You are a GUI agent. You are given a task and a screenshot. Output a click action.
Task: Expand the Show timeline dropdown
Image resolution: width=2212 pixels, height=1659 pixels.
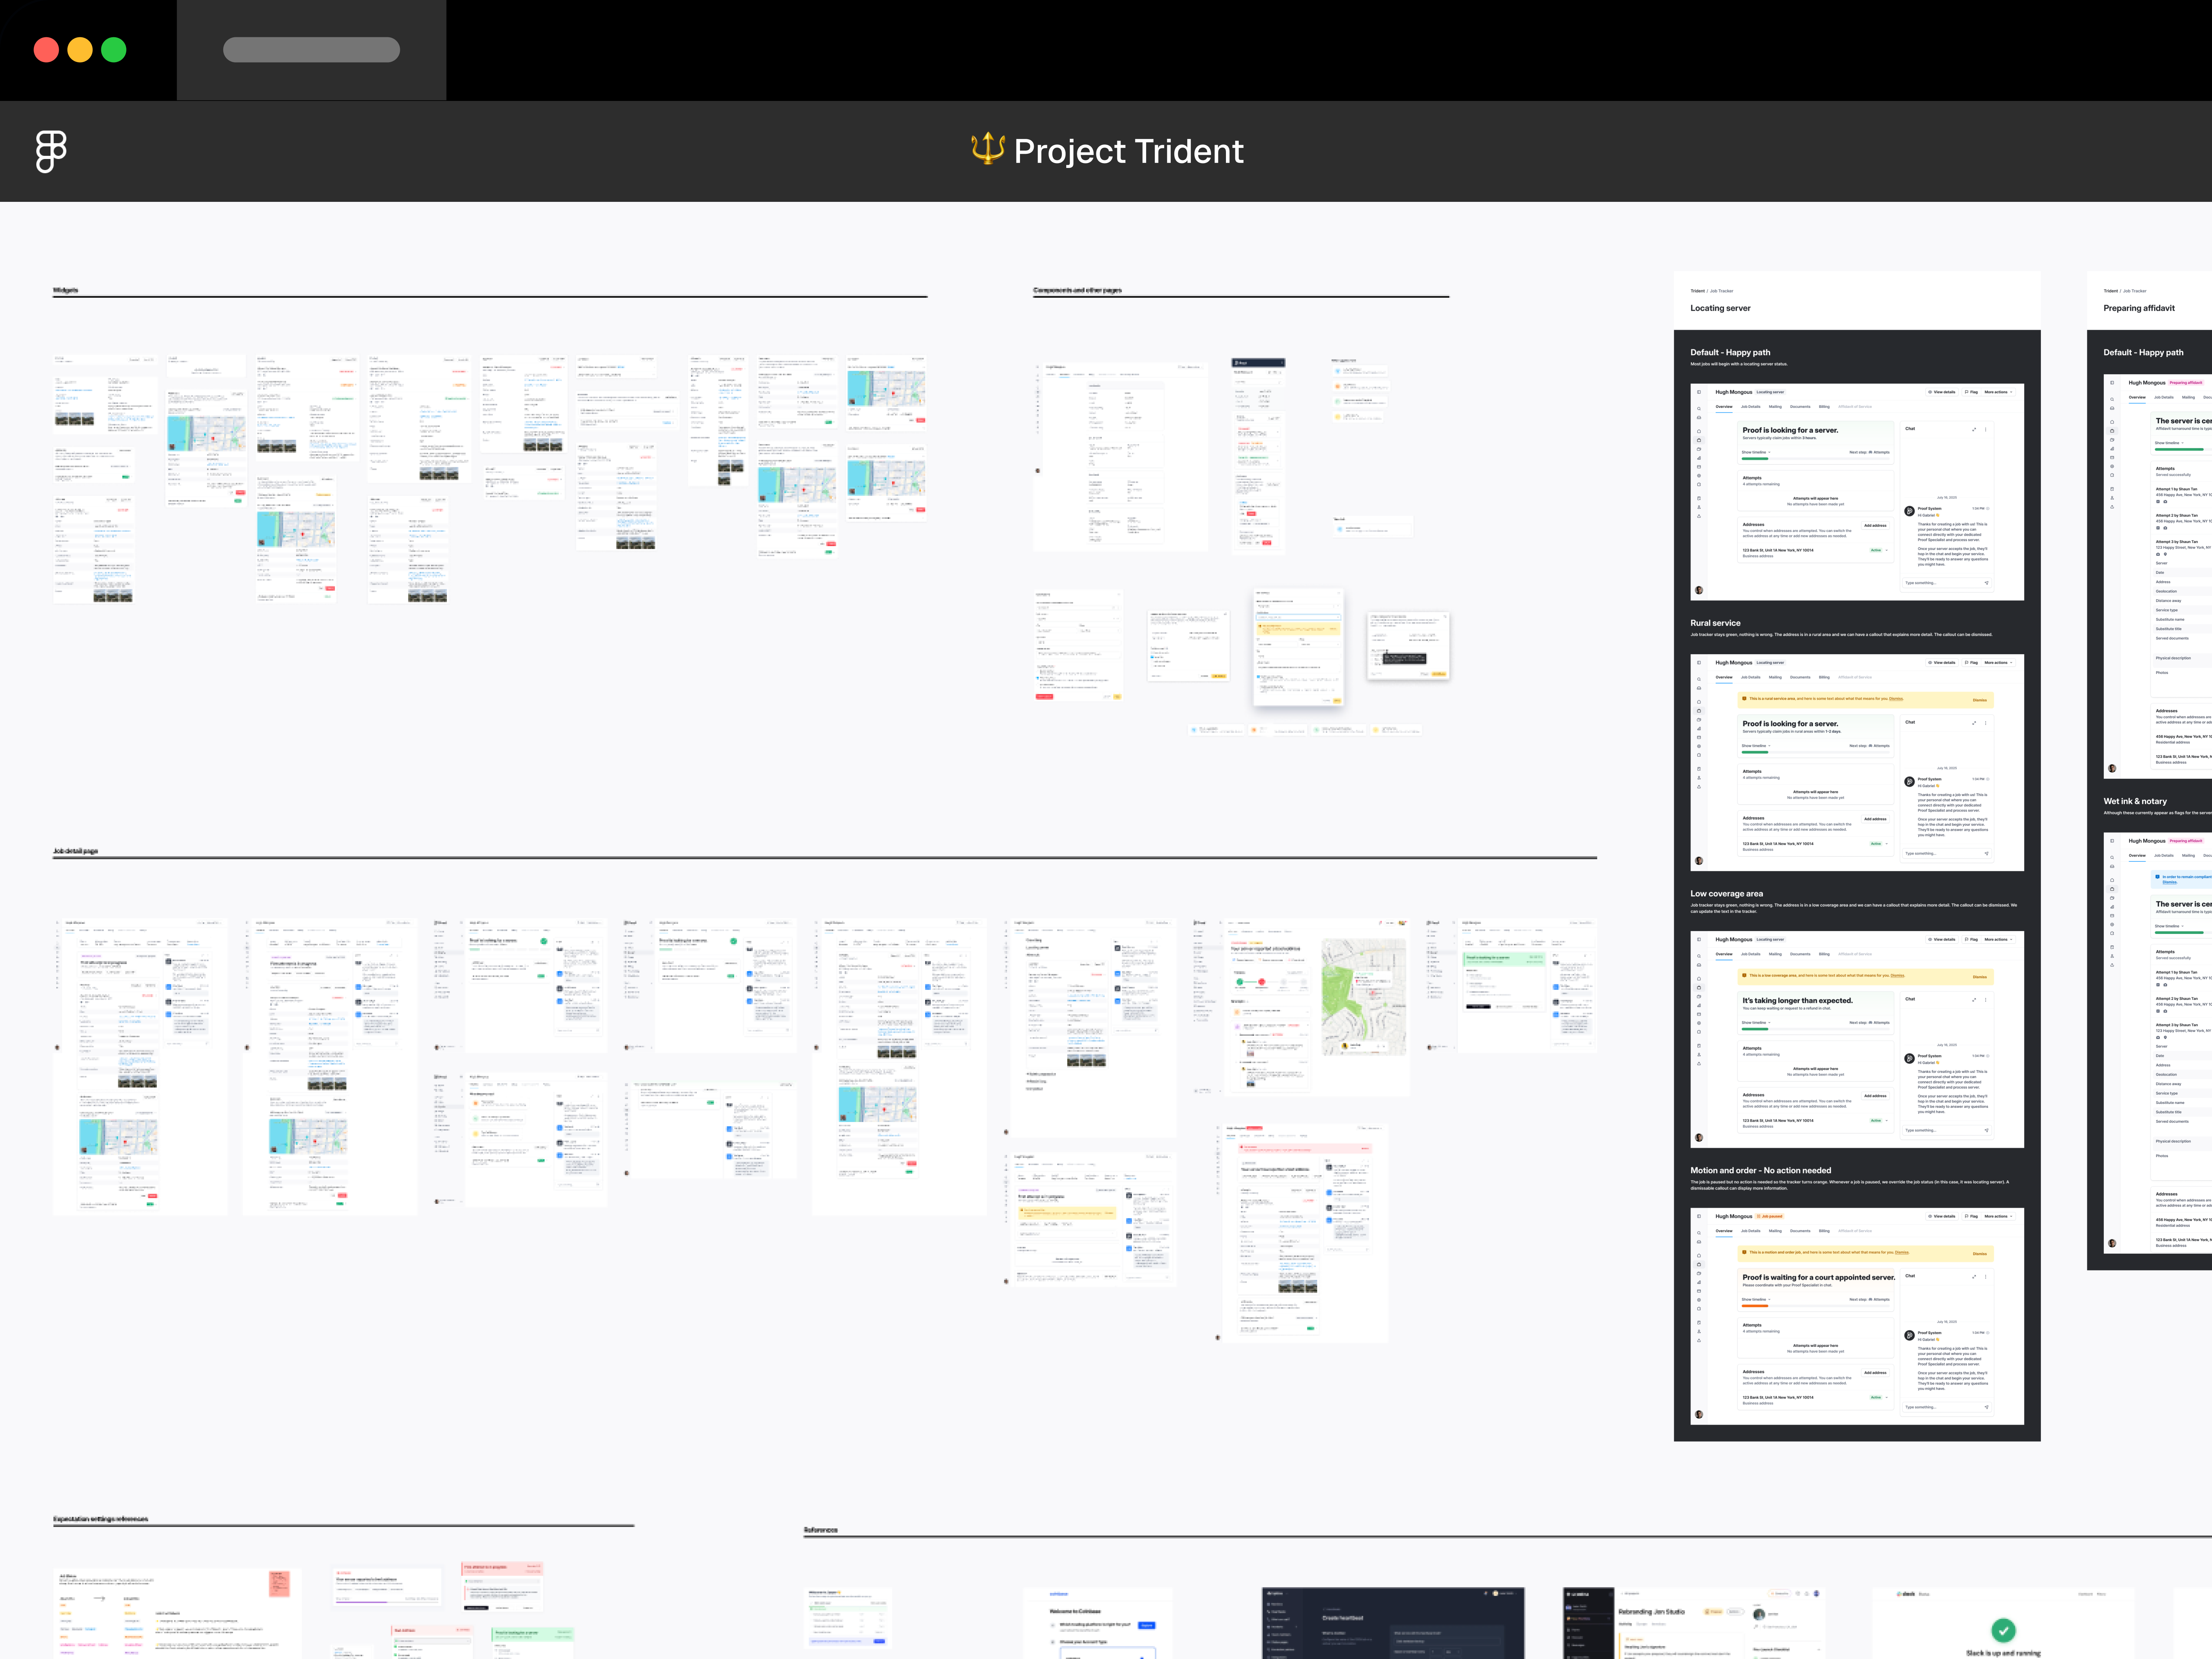point(1756,452)
